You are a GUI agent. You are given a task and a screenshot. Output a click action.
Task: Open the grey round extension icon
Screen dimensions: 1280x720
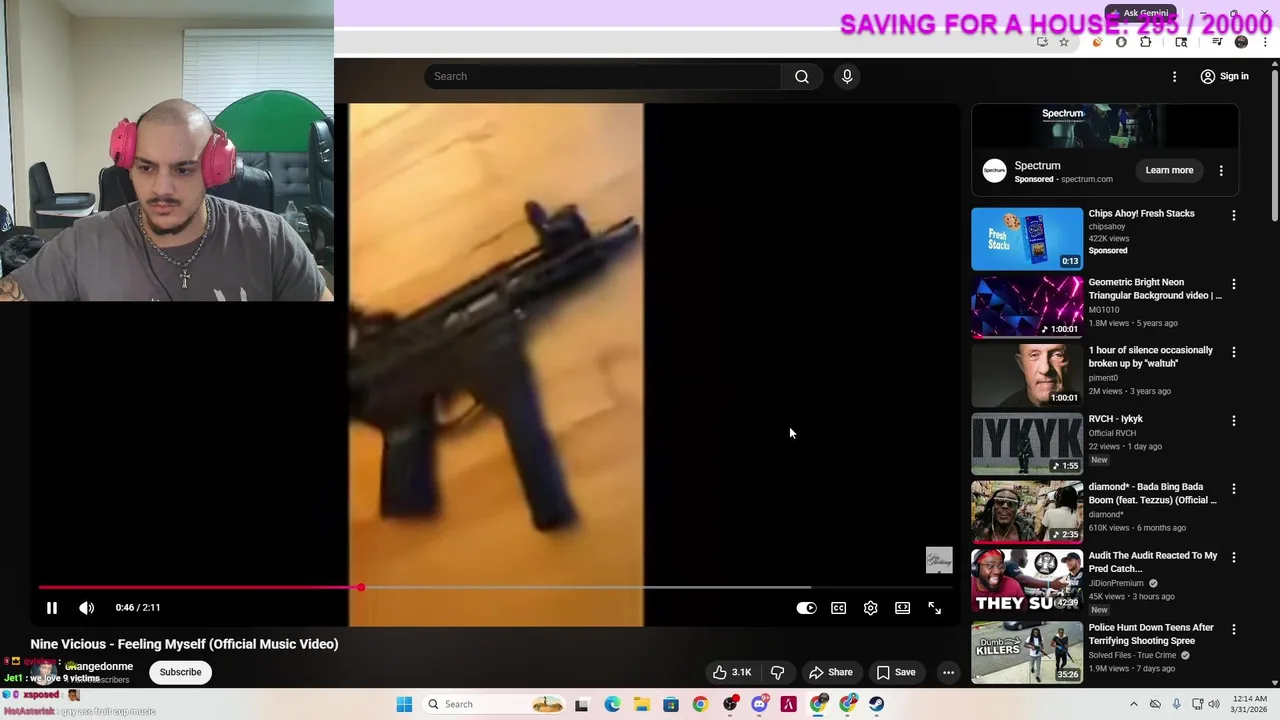(x=1121, y=42)
